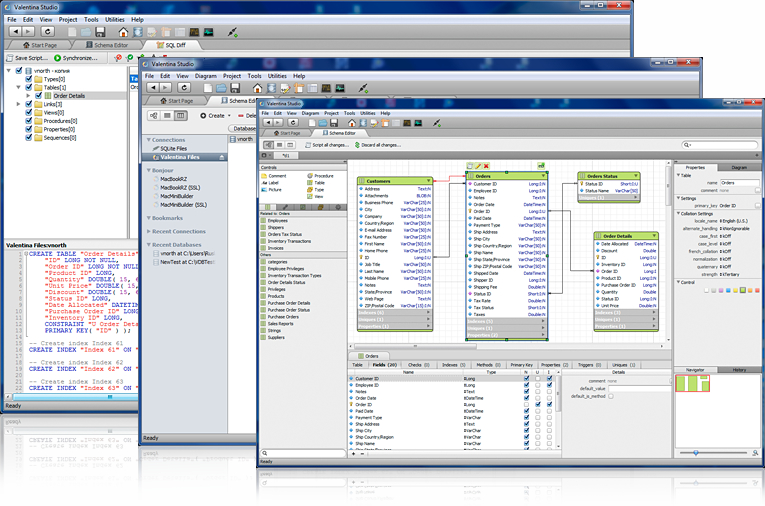Viewport: 765px width, 506px height.
Task: Click the Navigator zoom slider handle
Action: tap(696, 453)
